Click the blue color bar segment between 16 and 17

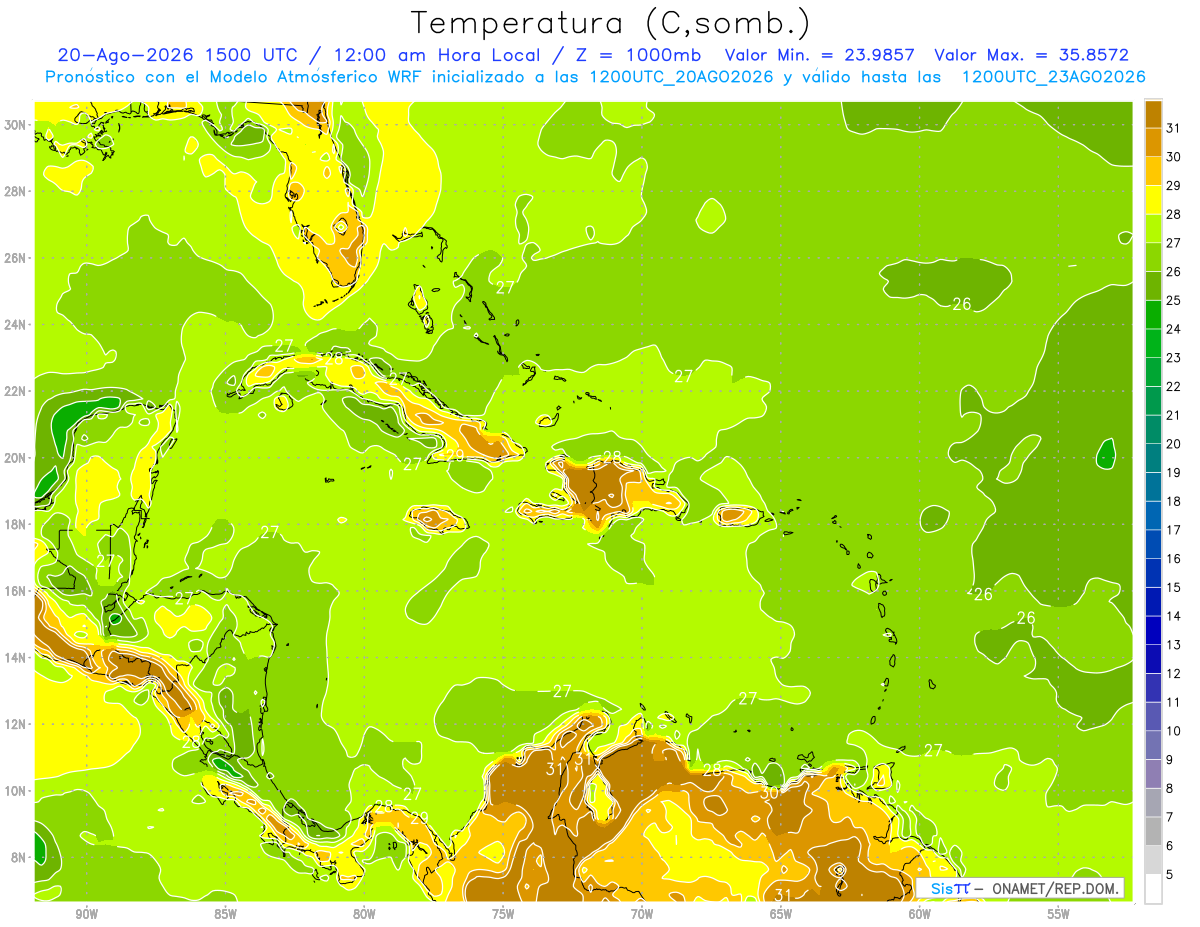click(1153, 544)
